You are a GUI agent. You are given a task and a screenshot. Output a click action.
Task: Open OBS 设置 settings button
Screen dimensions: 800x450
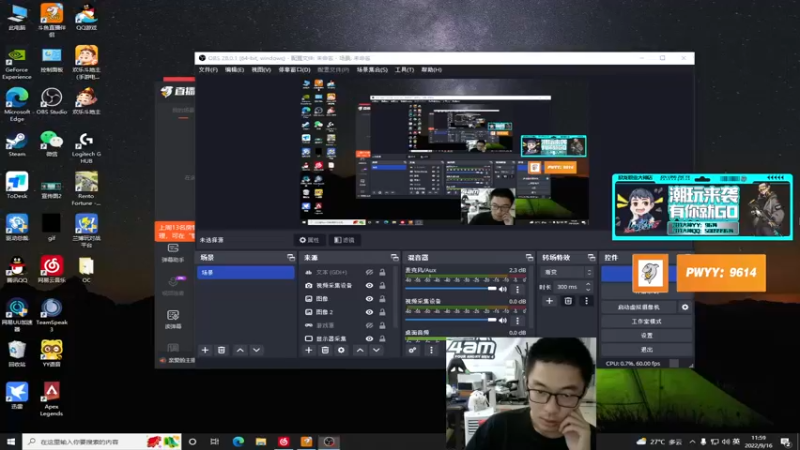[646, 336]
